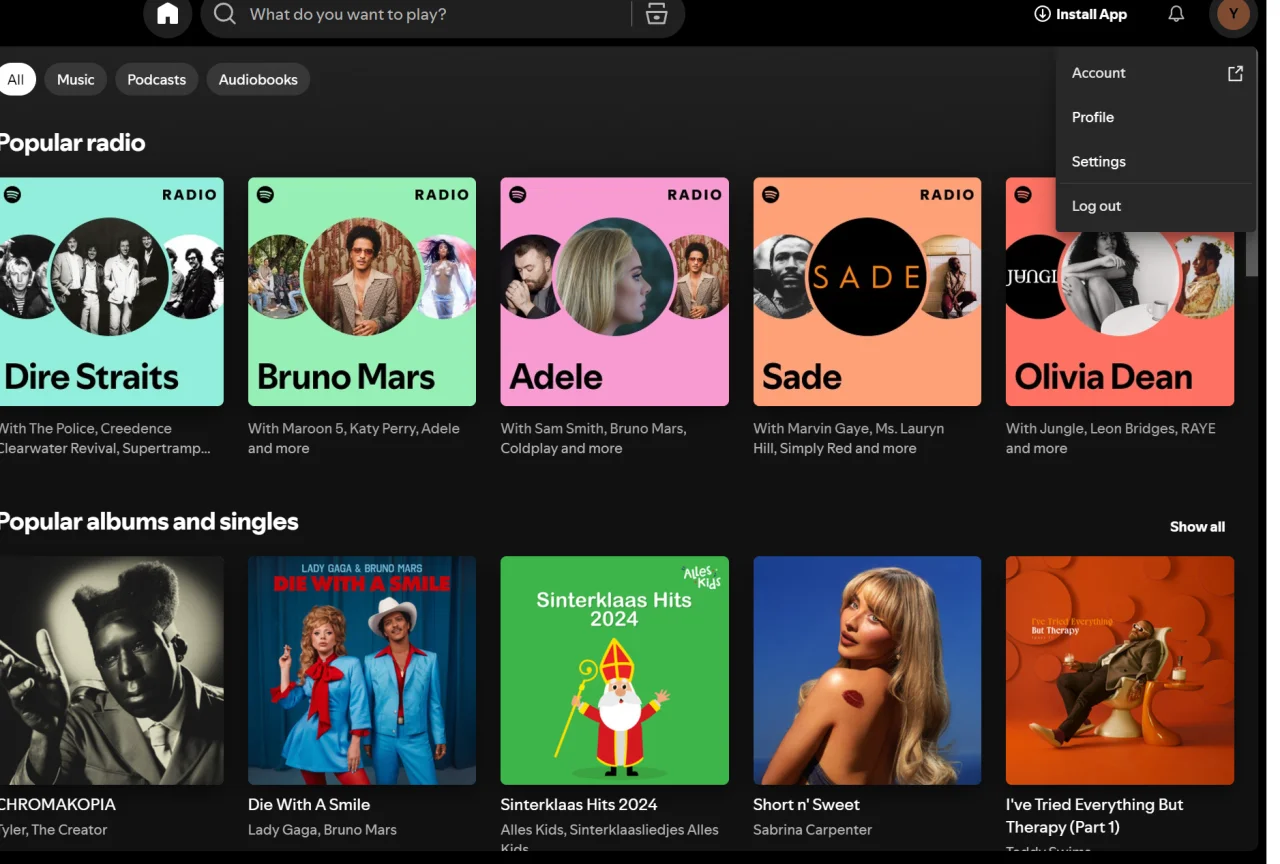Click Show all for popular albums
This screenshot has width=1280, height=864.
point(1197,527)
